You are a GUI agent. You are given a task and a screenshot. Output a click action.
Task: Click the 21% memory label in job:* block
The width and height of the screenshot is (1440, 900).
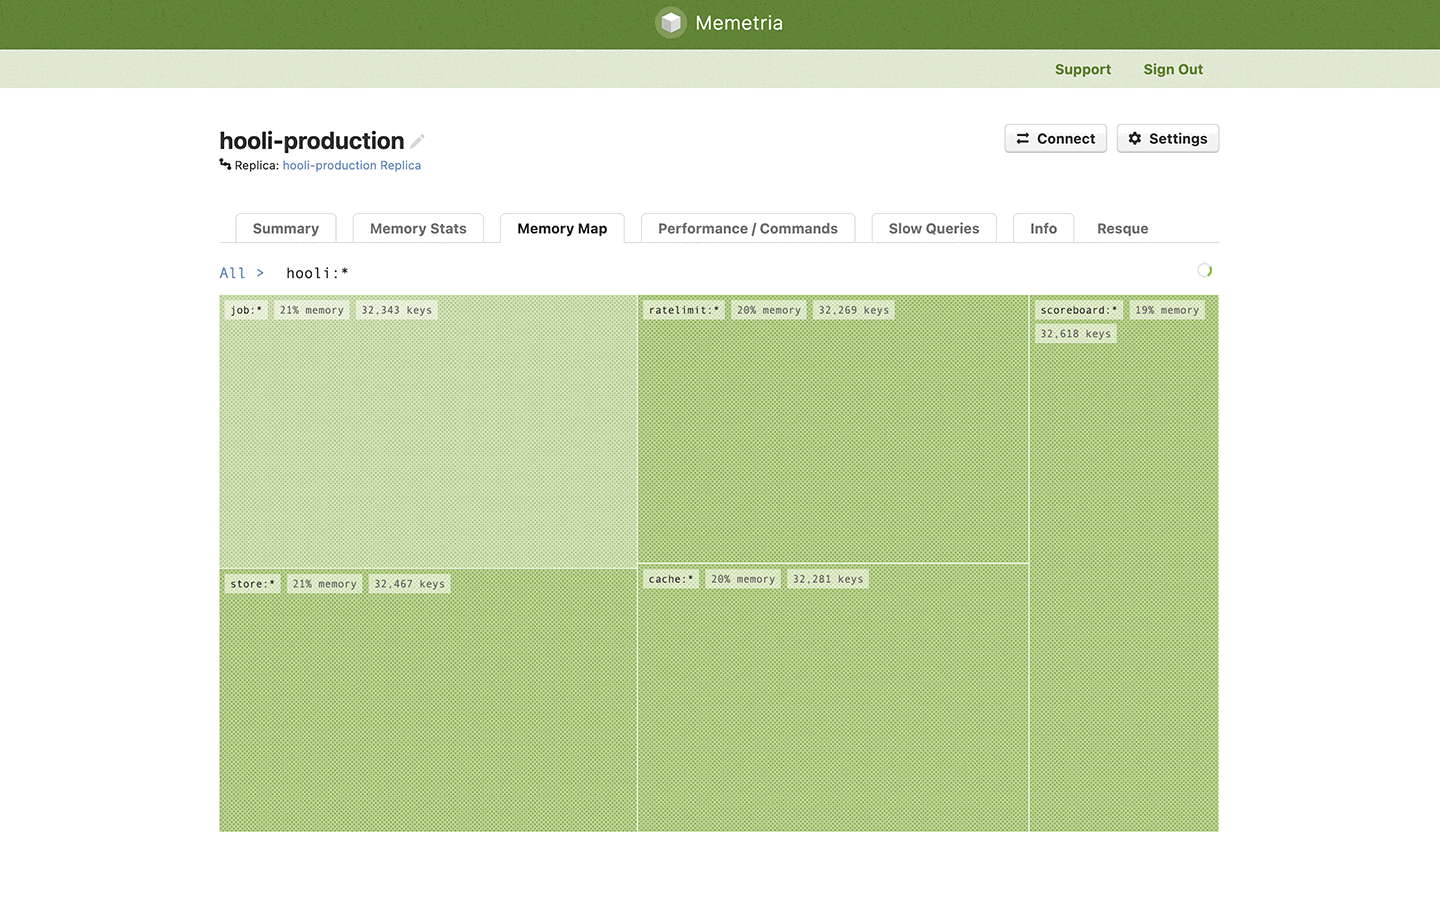(x=312, y=310)
